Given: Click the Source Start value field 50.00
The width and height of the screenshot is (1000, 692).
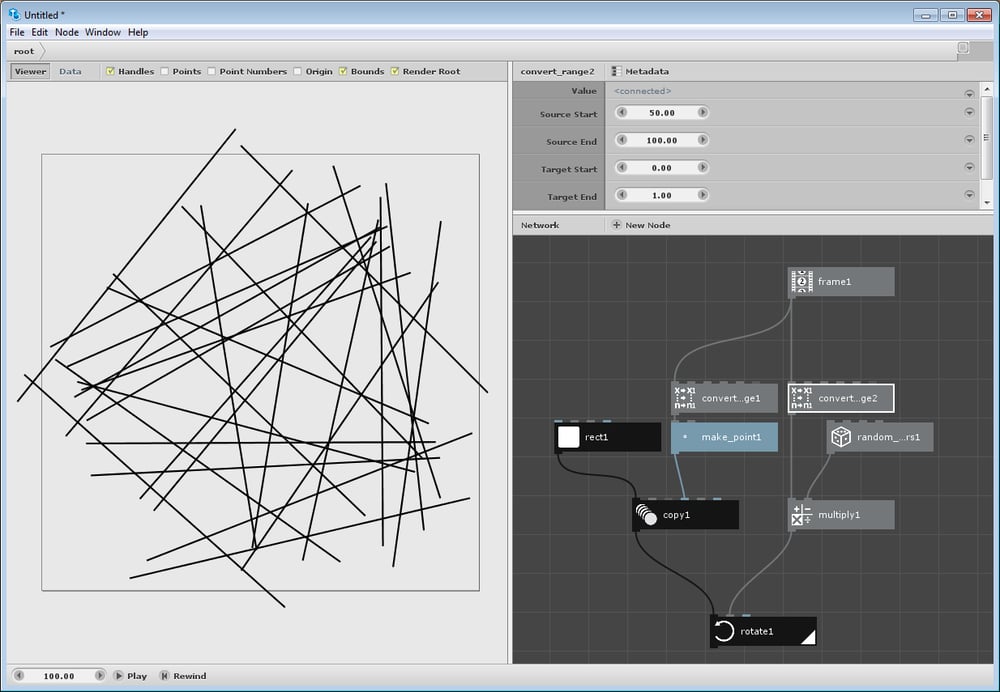Looking at the screenshot, I should pyautogui.click(x=662, y=112).
